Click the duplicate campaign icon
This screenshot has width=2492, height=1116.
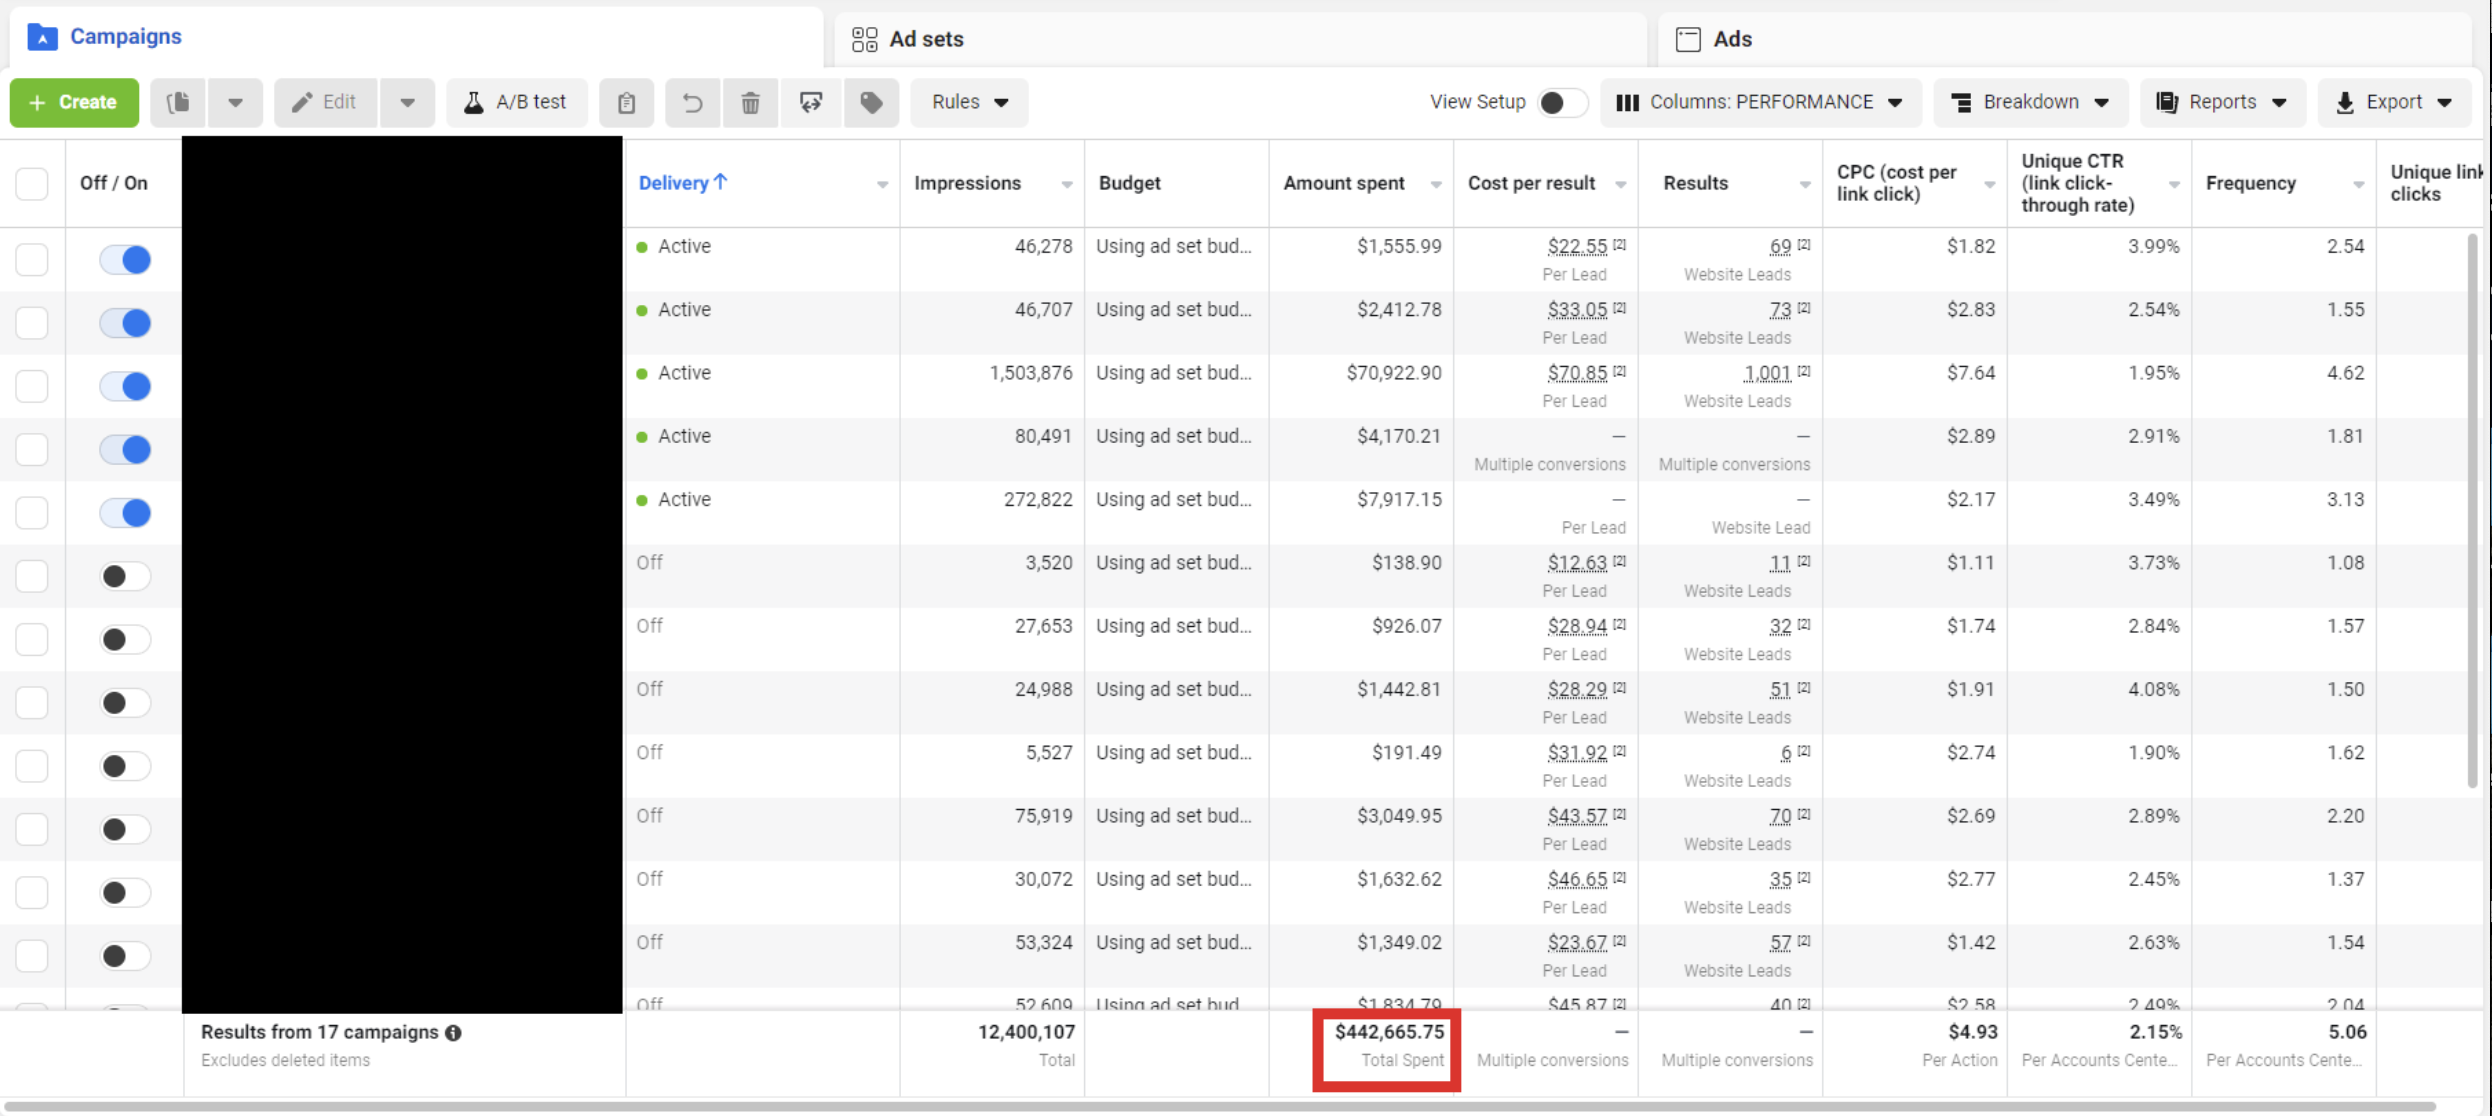pyautogui.click(x=179, y=102)
